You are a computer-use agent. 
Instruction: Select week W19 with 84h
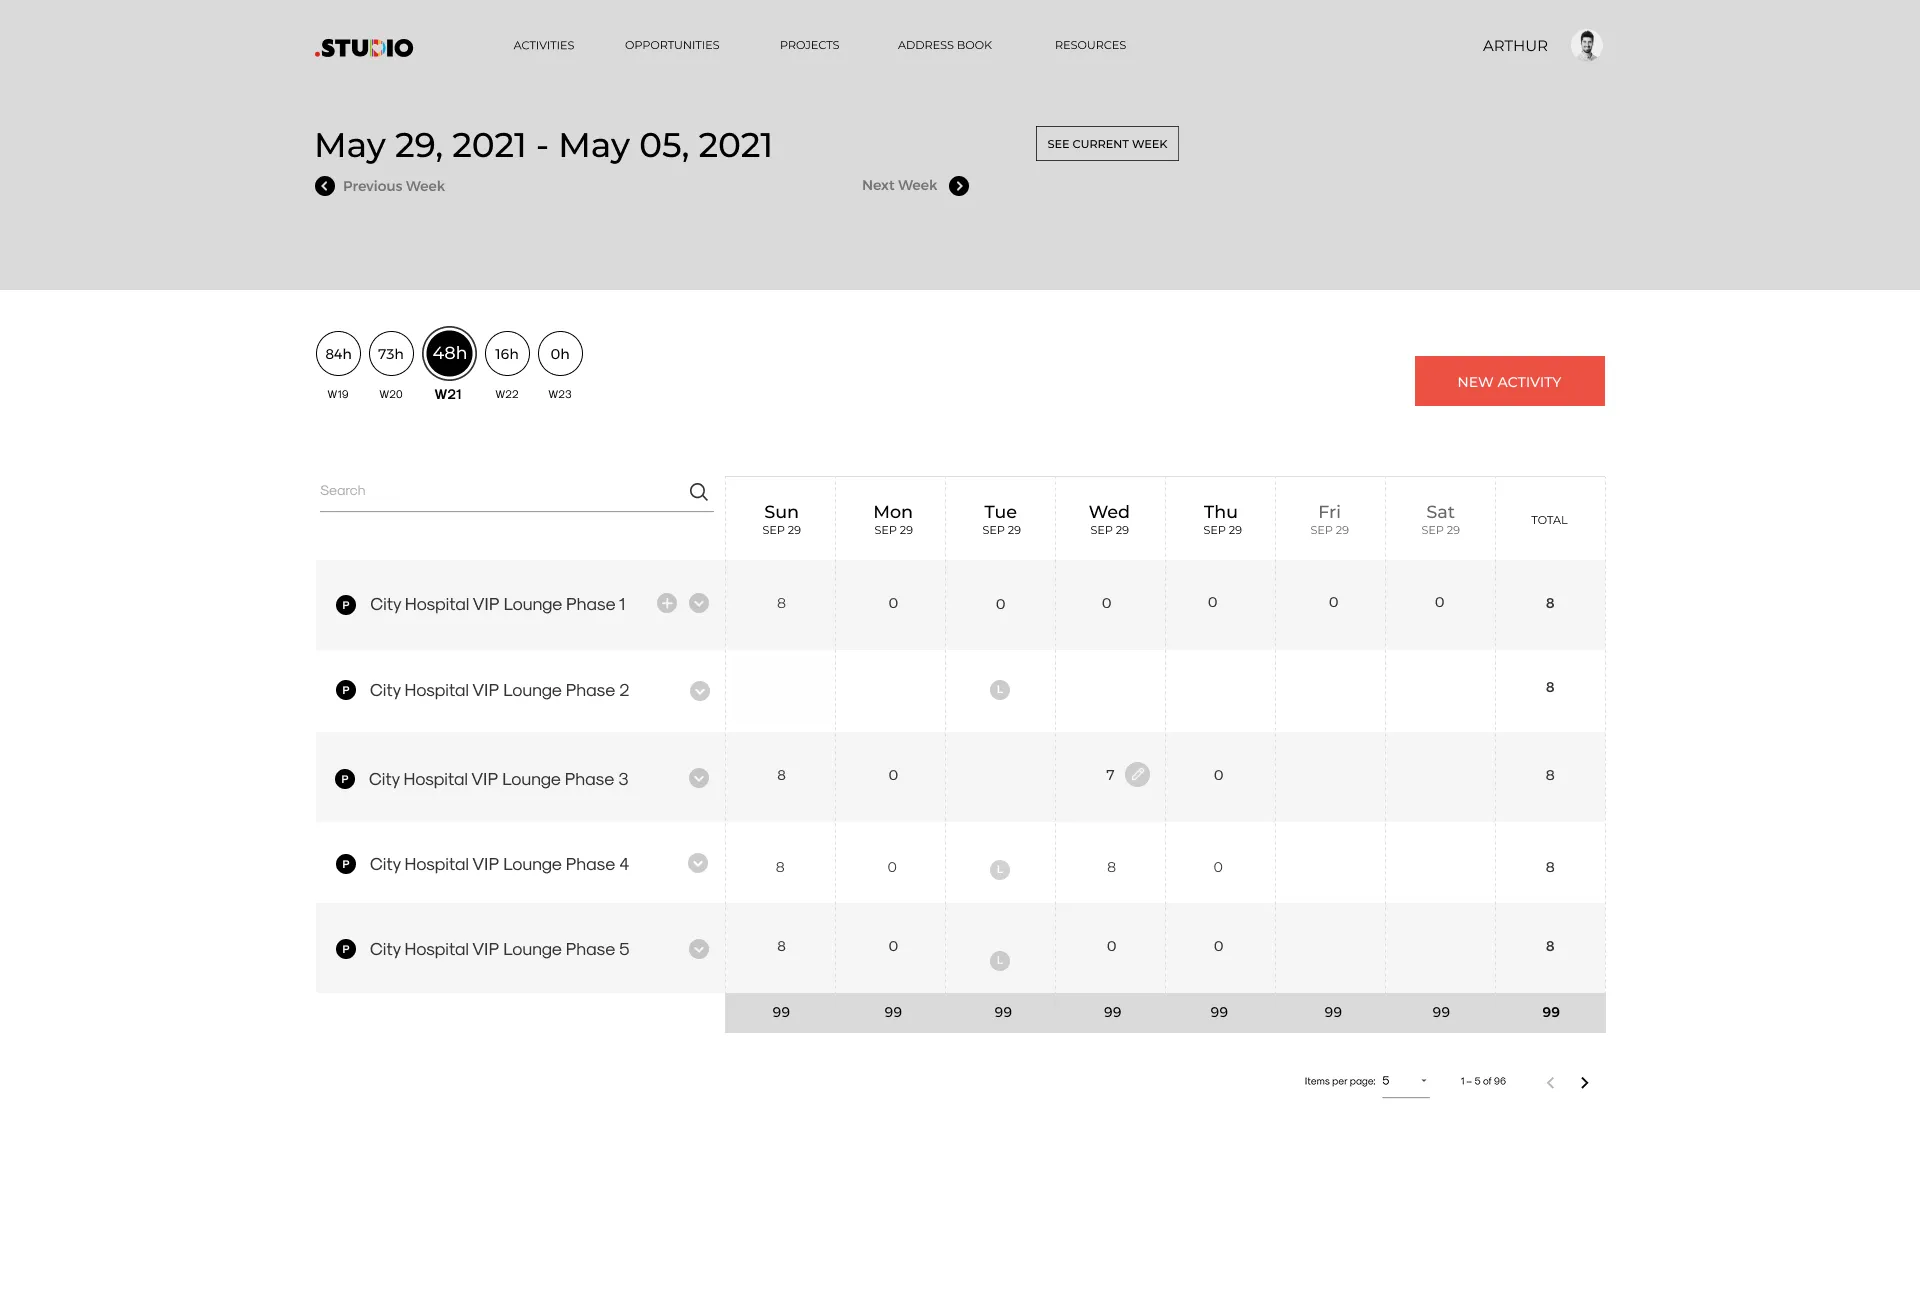pyautogui.click(x=337, y=353)
